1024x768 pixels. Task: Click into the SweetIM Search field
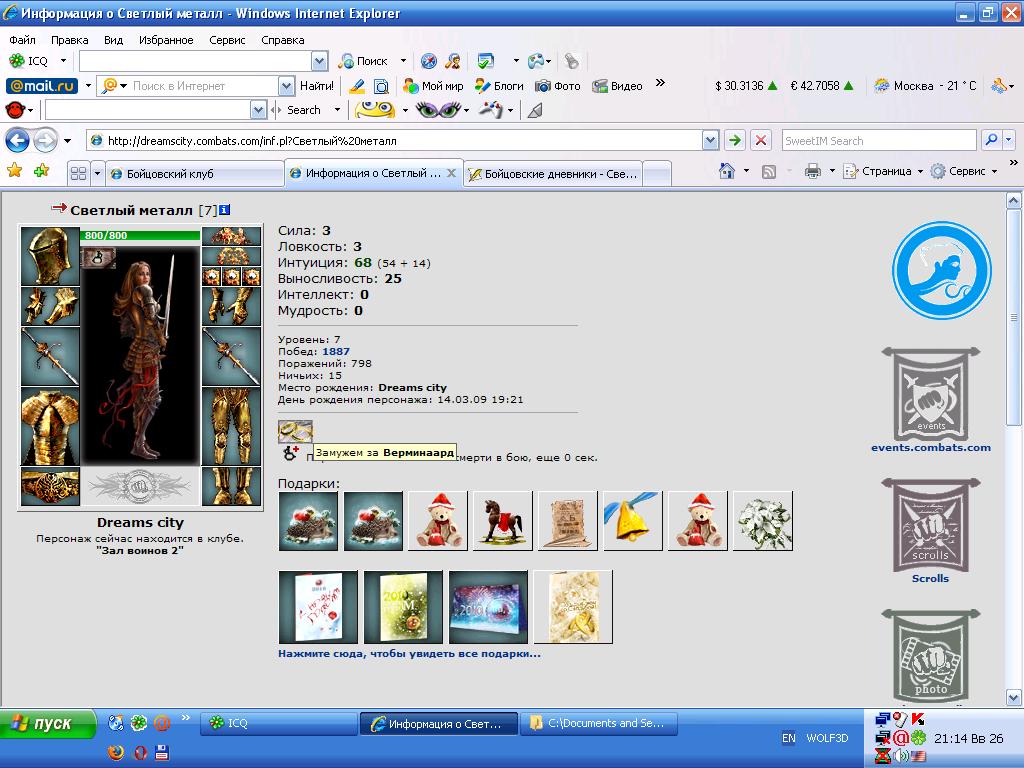[878, 140]
